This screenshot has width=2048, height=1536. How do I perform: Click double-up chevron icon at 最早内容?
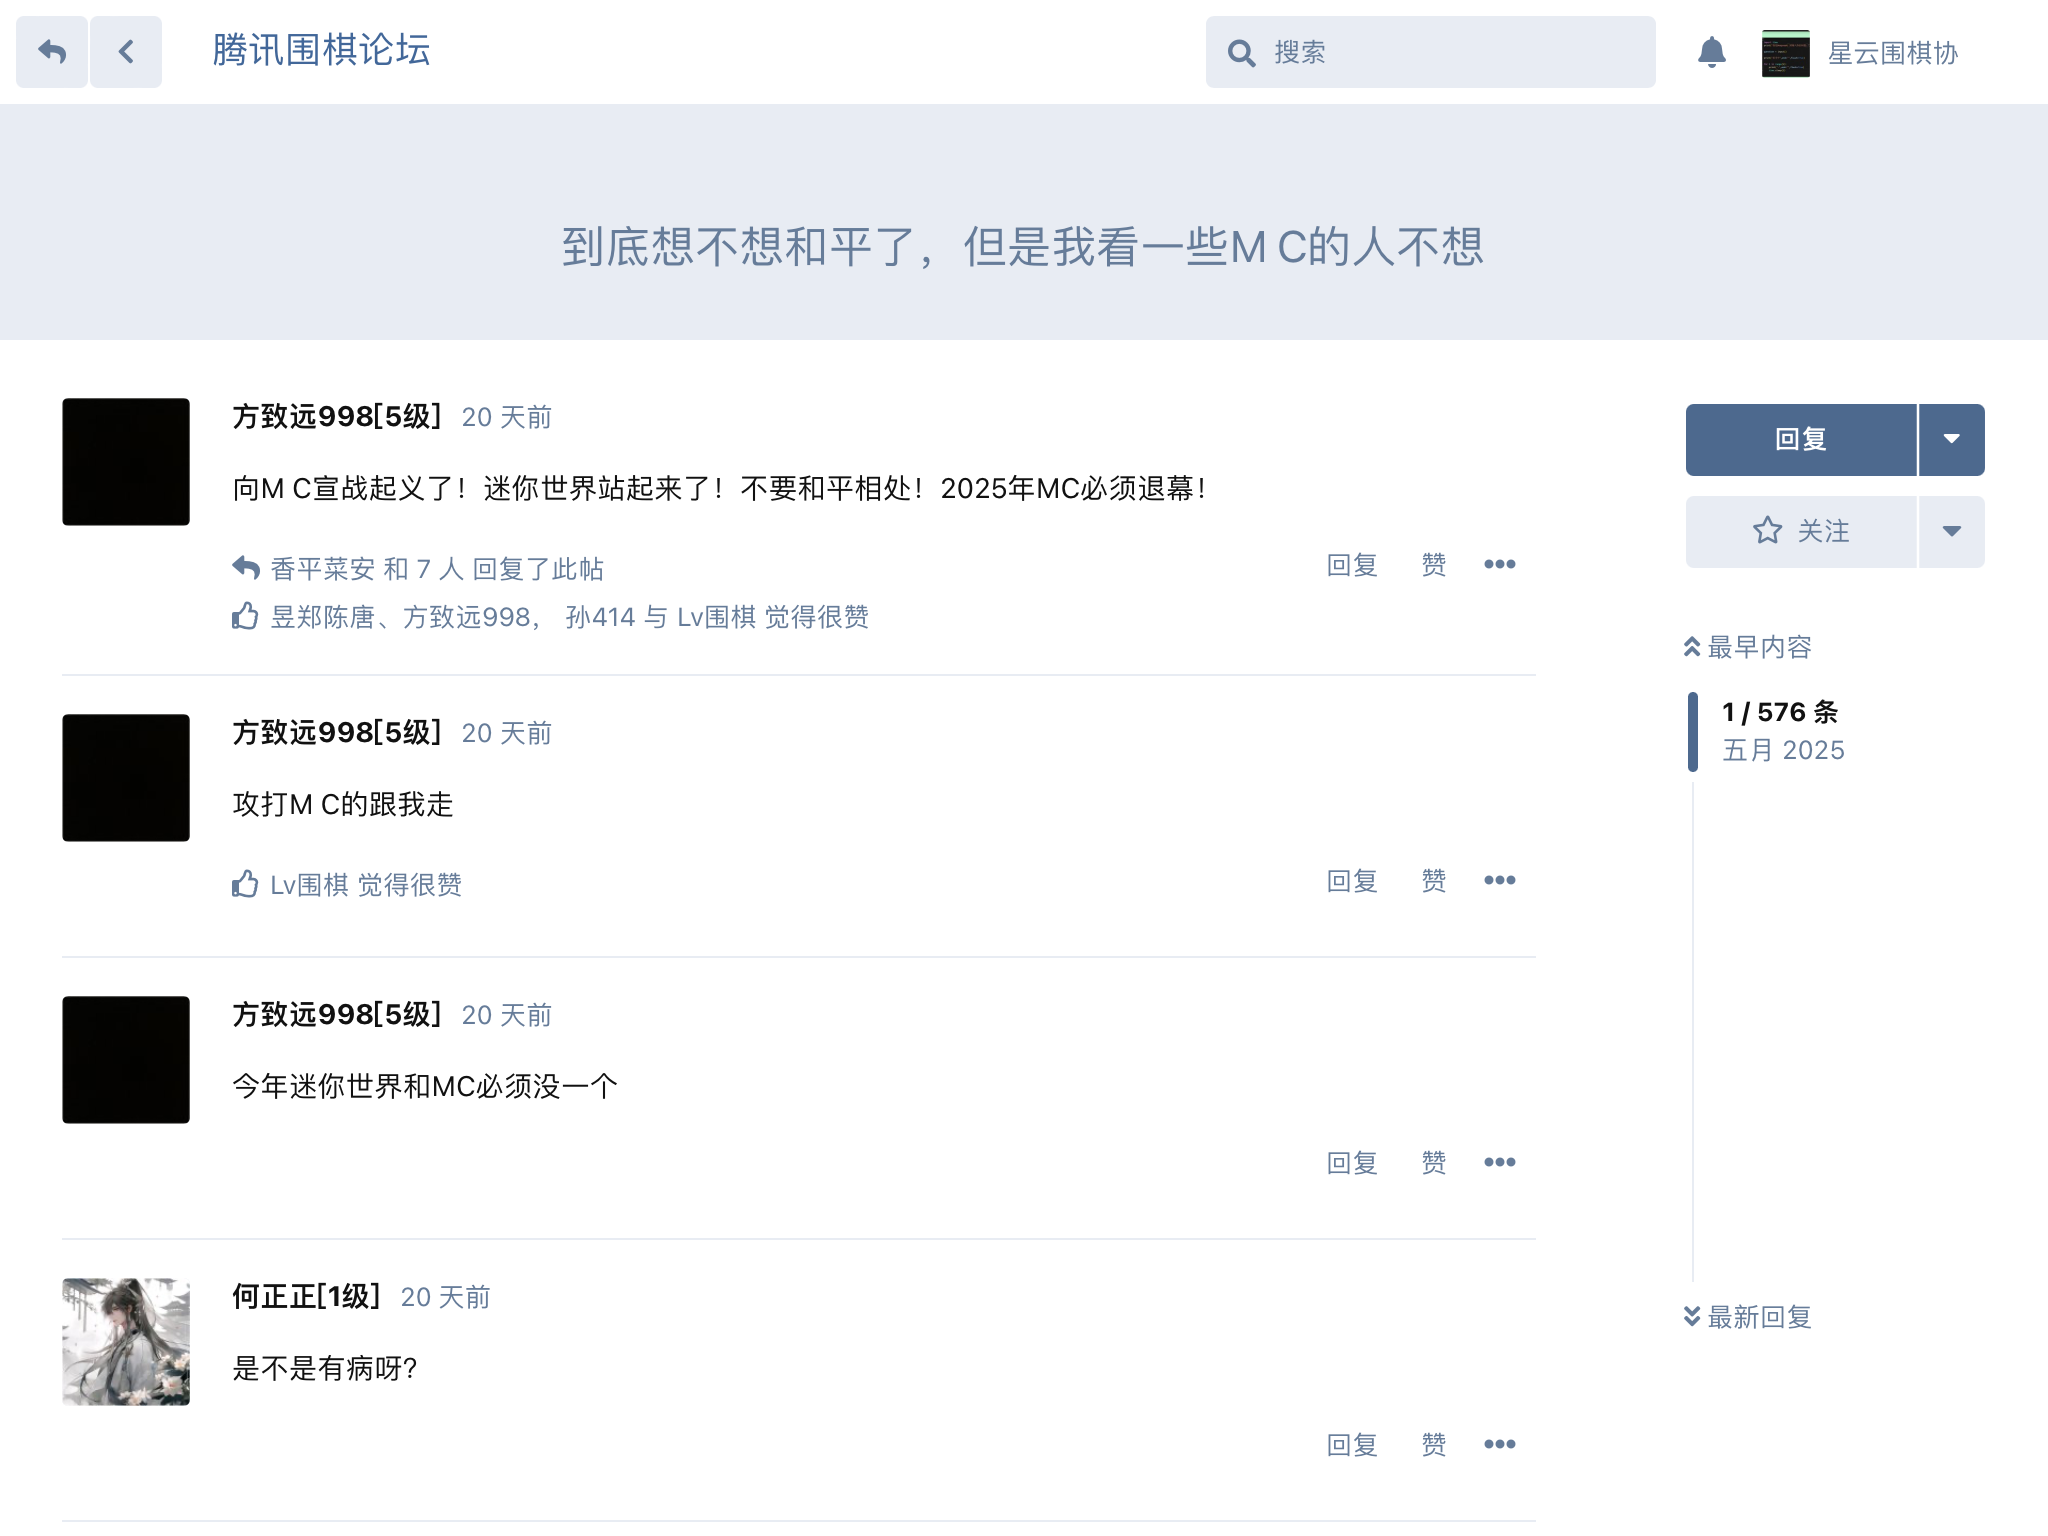1692,647
